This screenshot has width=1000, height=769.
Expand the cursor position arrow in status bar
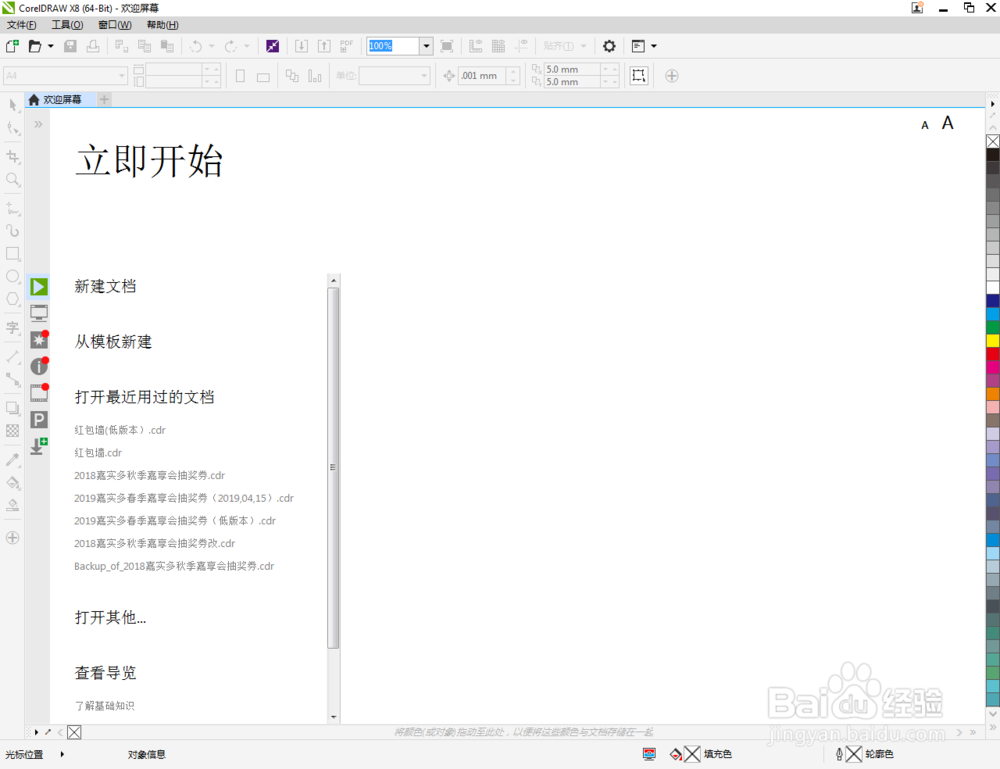click(x=62, y=754)
